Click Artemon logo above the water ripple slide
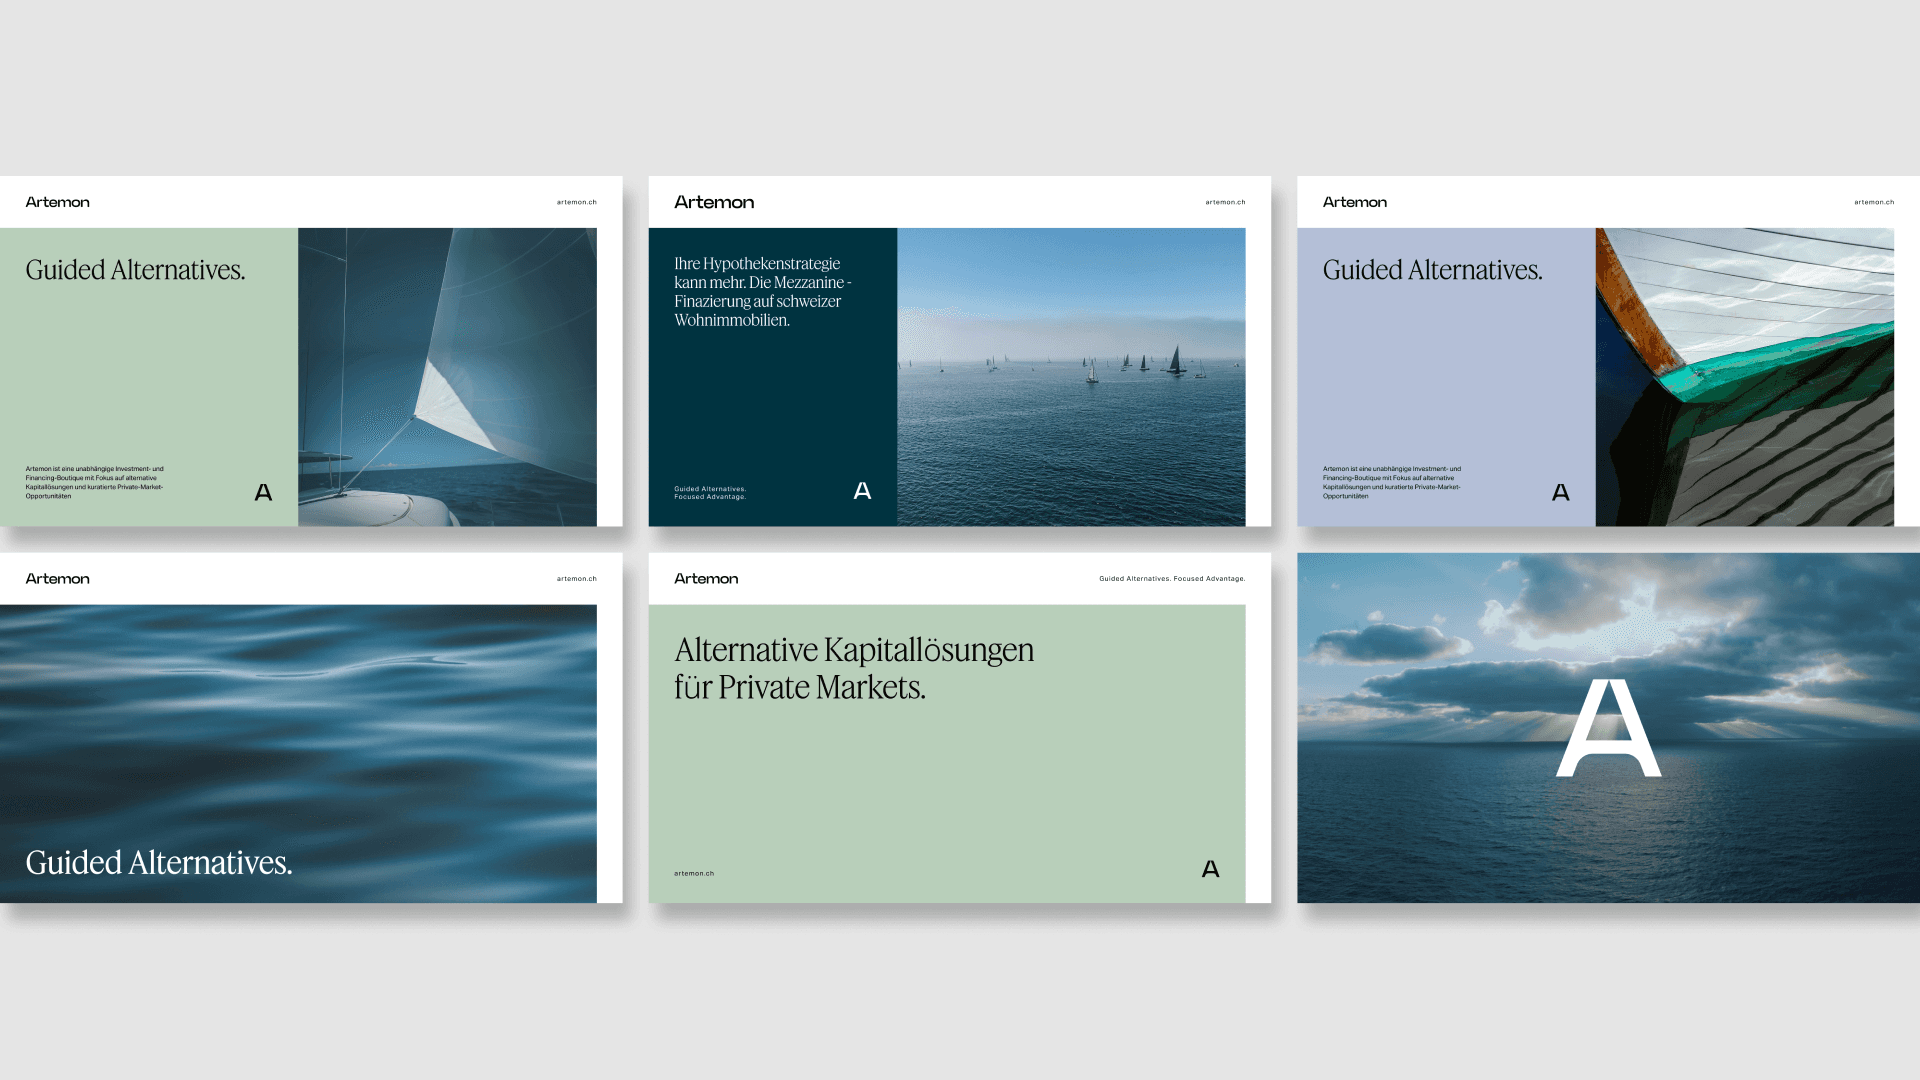 pyautogui.click(x=57, y=579)
